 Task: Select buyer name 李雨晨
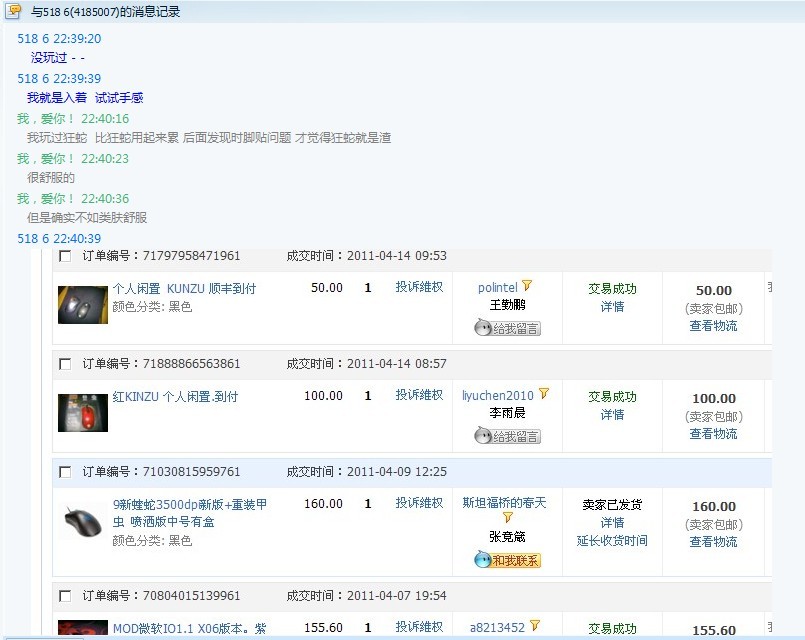click(x=507, y=413)
